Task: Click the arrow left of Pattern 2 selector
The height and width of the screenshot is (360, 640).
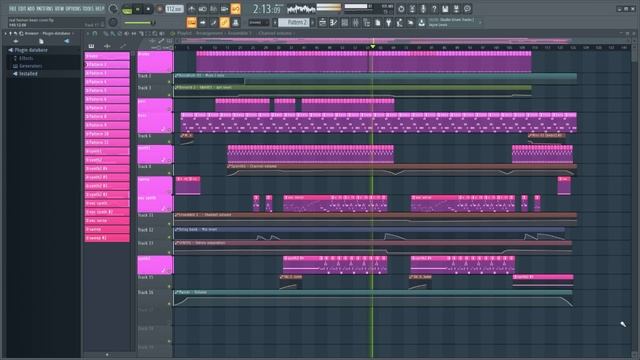Action: [275, 22]
